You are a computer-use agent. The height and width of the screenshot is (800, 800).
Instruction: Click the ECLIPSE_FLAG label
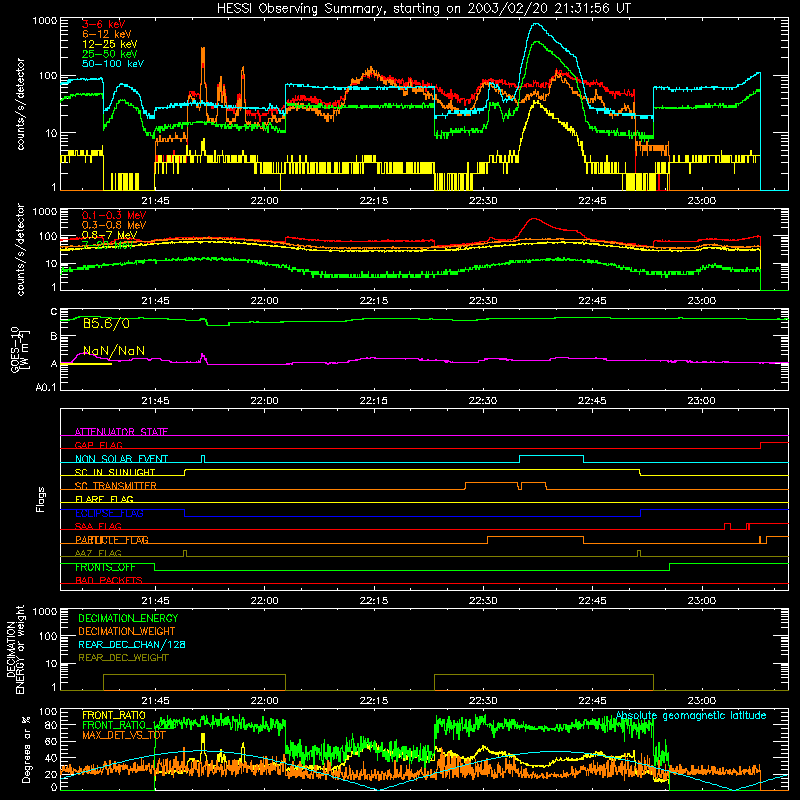click(109, 513)
